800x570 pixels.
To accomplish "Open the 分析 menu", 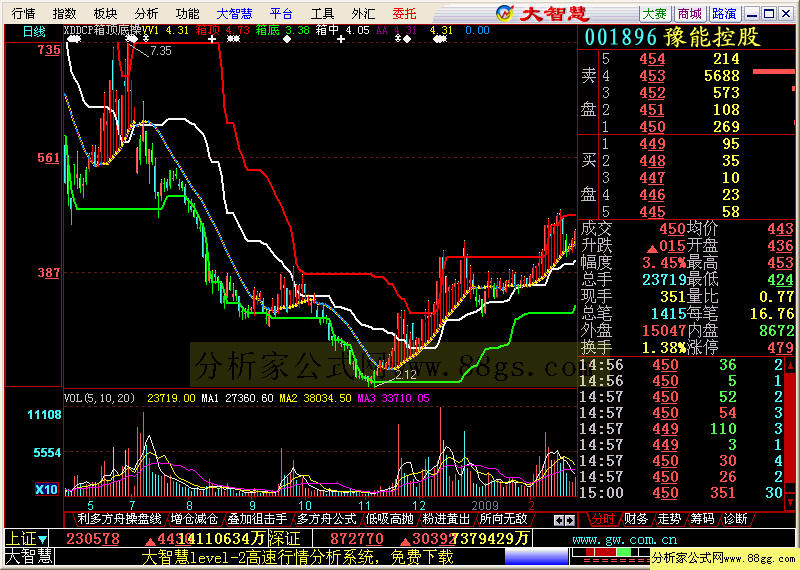I will coord(146,14).
